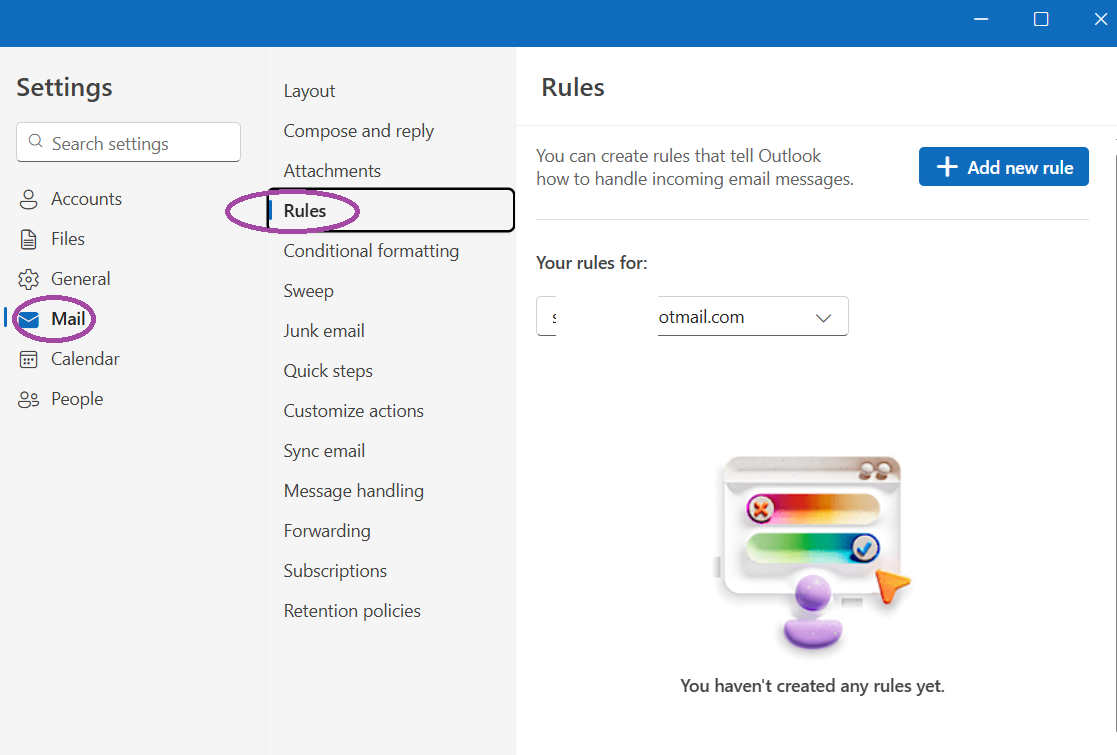Image resolution: width=1117 pixels, height=755 pixels.
Task: Go to General settings
Action: pos(80,278)
